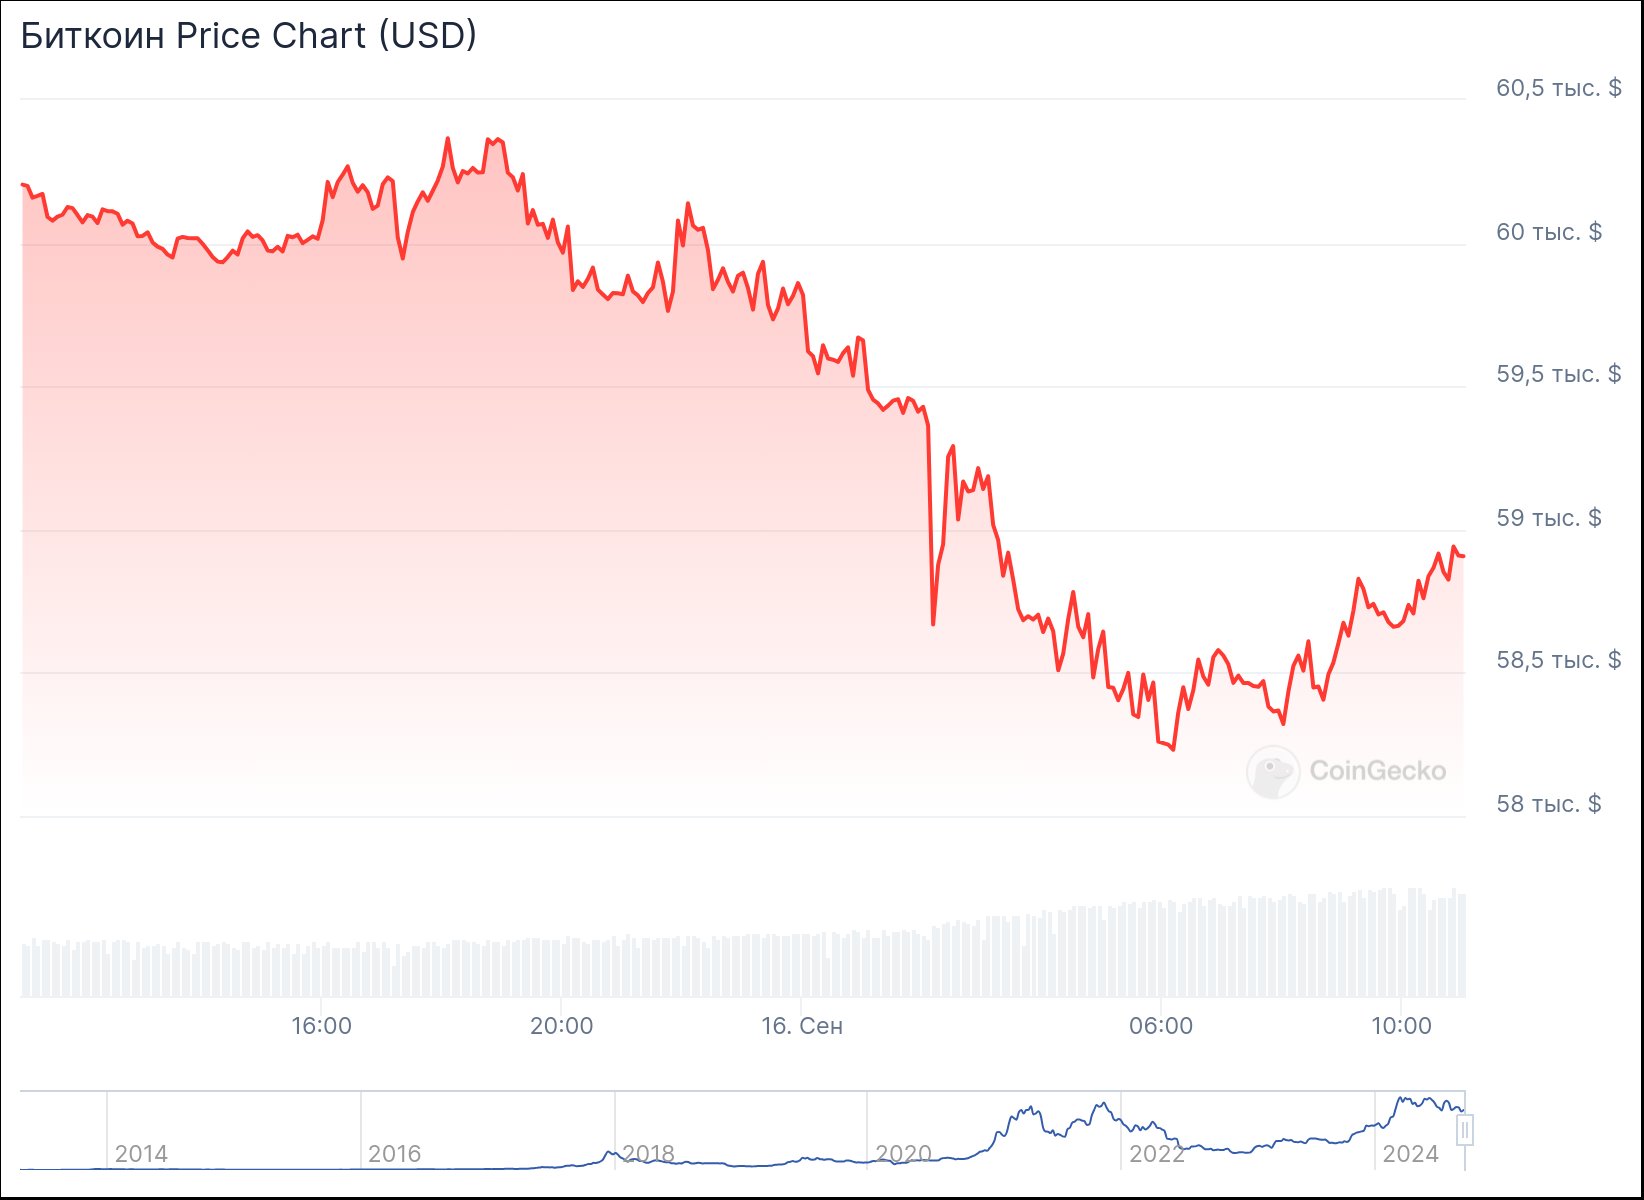Click the 16:00 time axis label
Image resolution: width=1644 pixels, height=1200 pixels.
[321, 1026]
